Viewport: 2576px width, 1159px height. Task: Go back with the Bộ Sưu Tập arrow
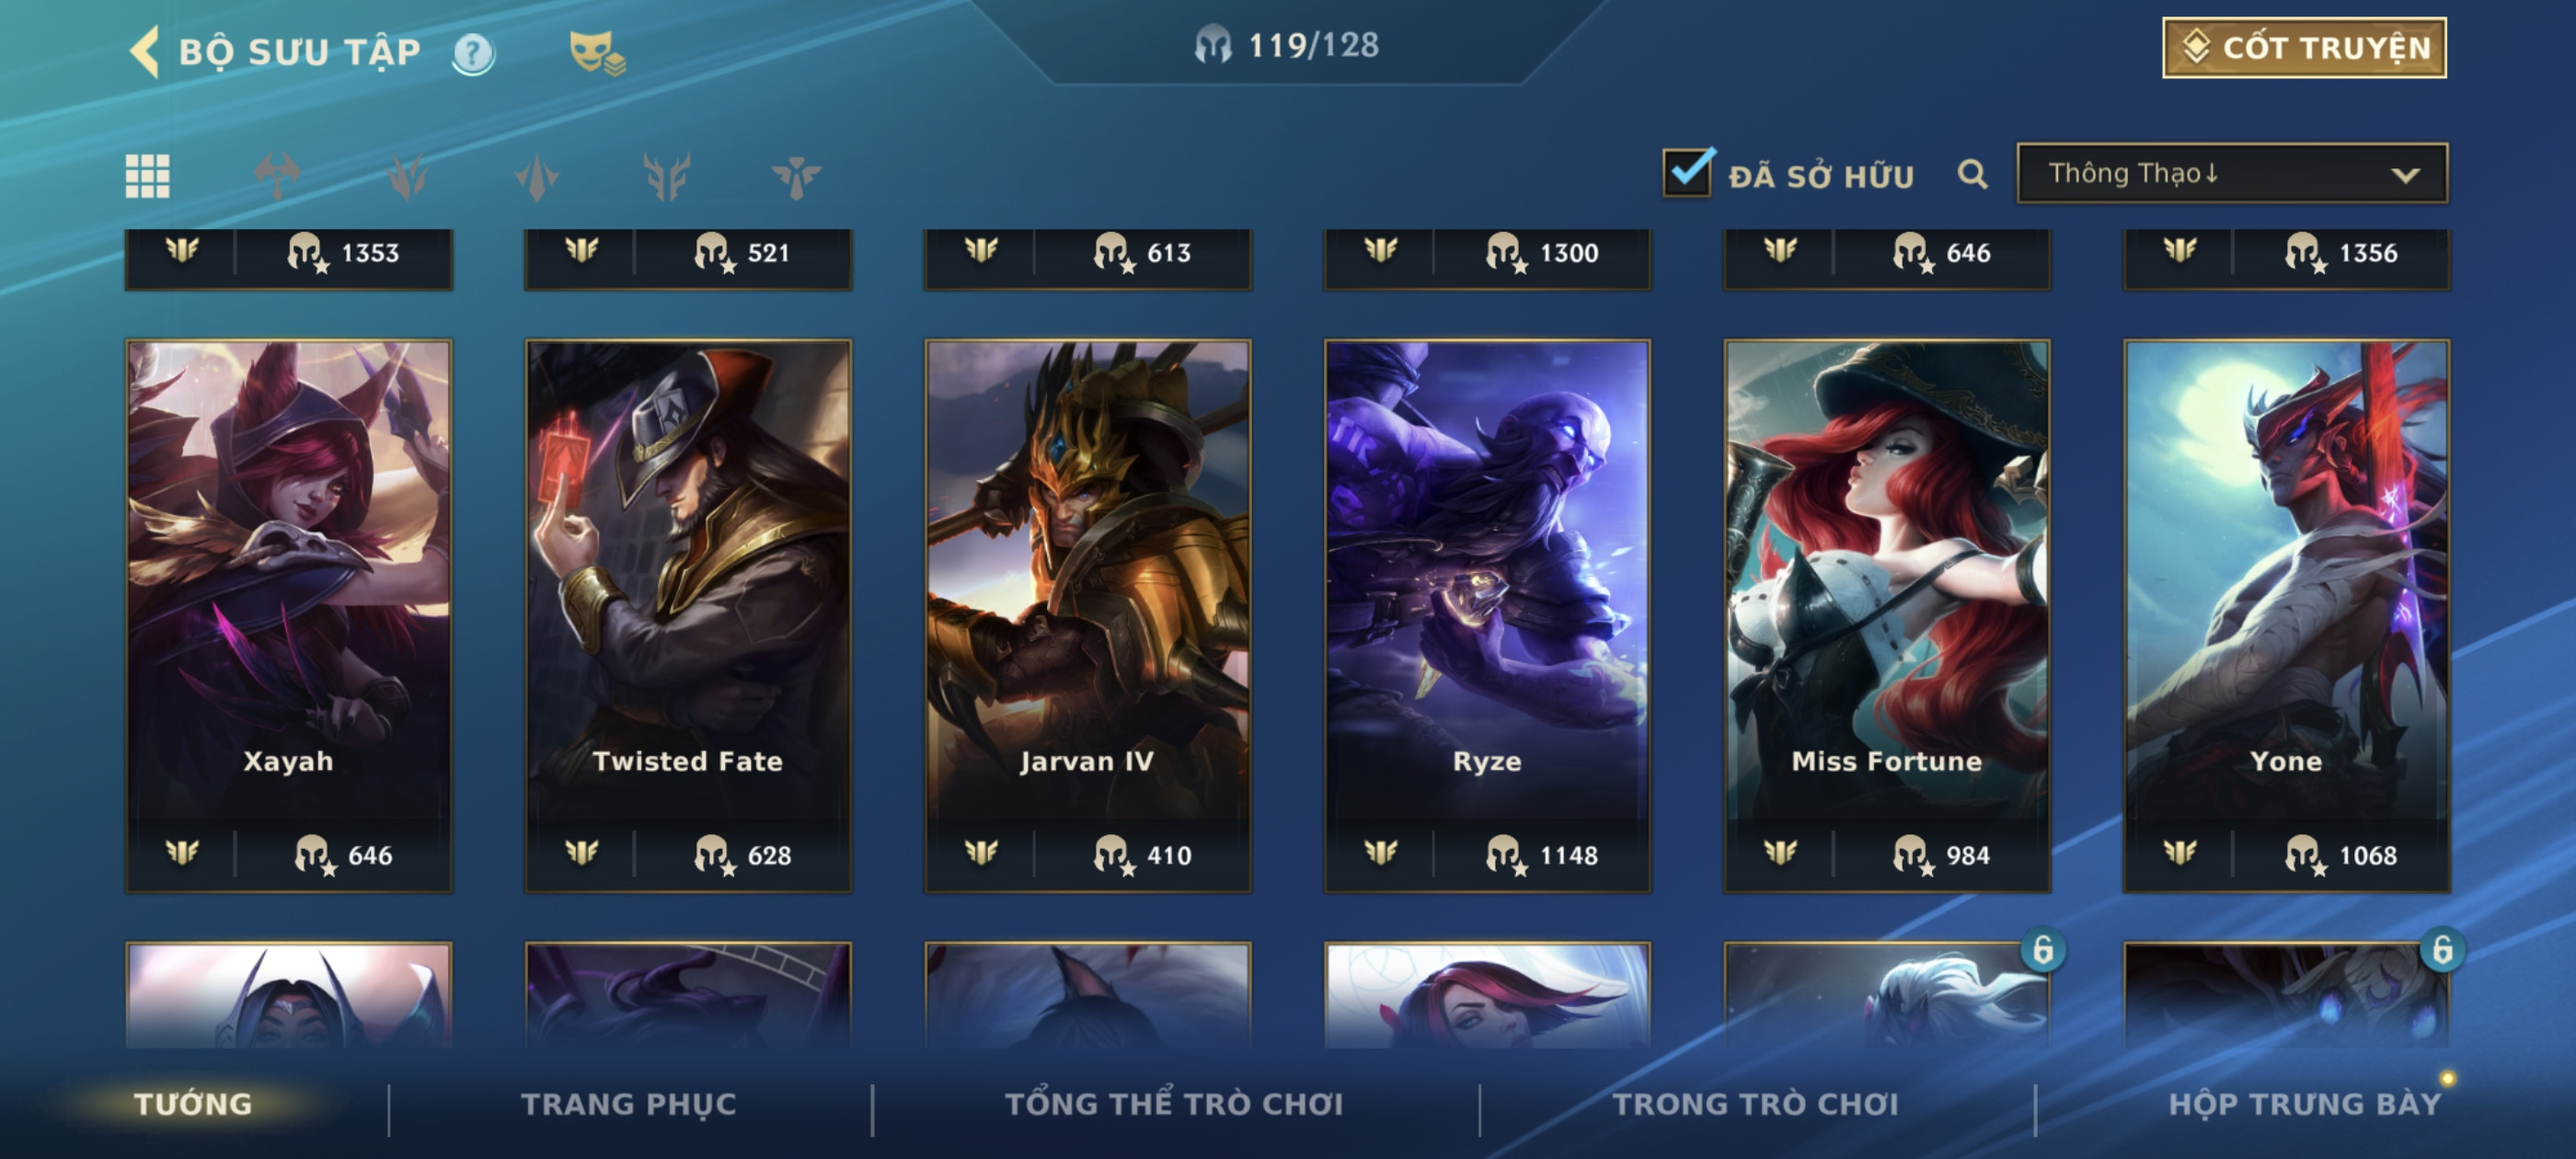(145, 51)
